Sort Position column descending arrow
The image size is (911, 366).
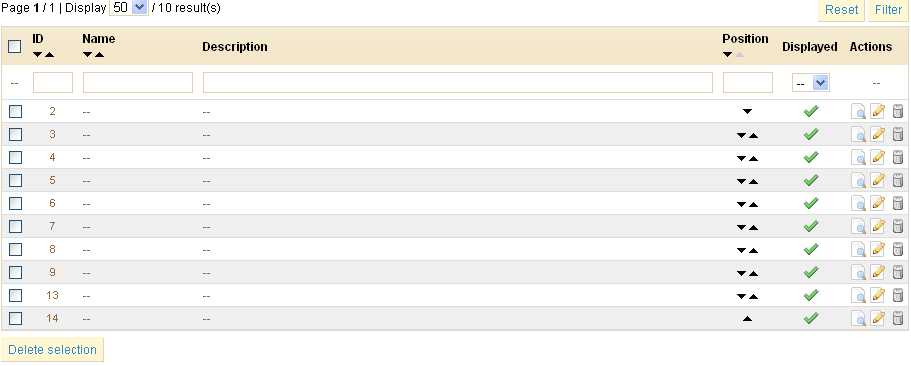727,55
